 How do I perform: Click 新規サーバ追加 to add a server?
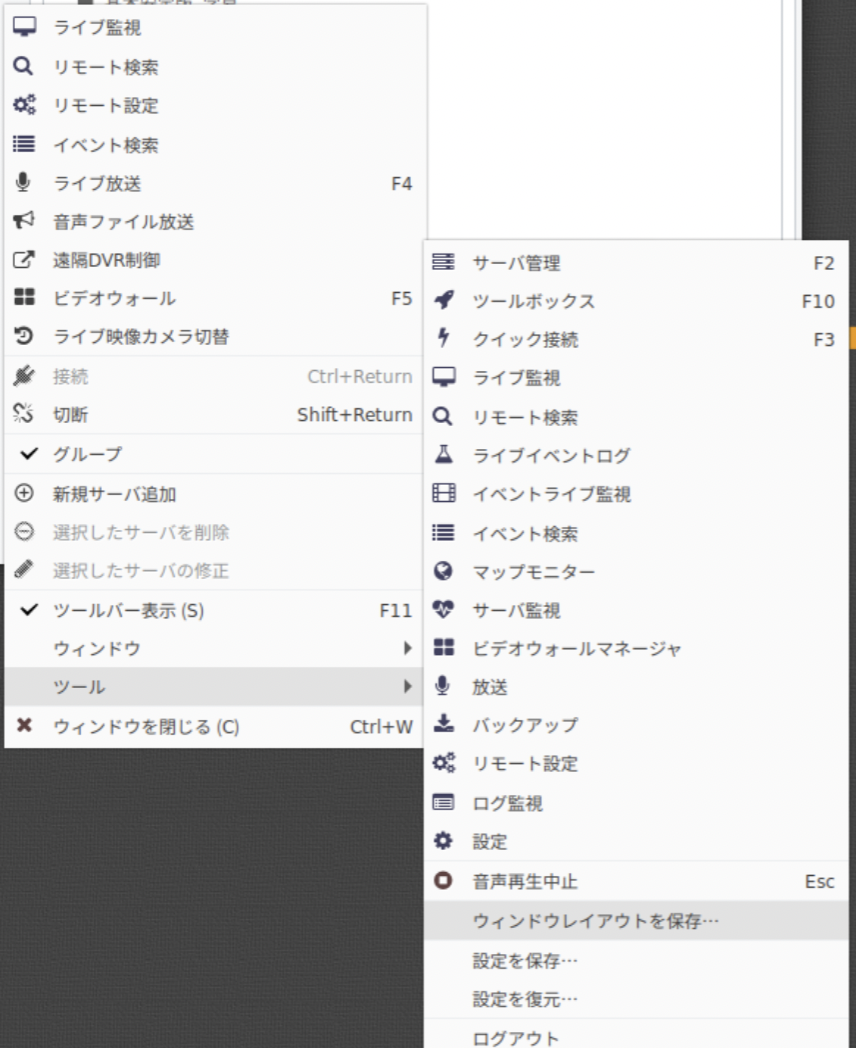click(114, 494)
